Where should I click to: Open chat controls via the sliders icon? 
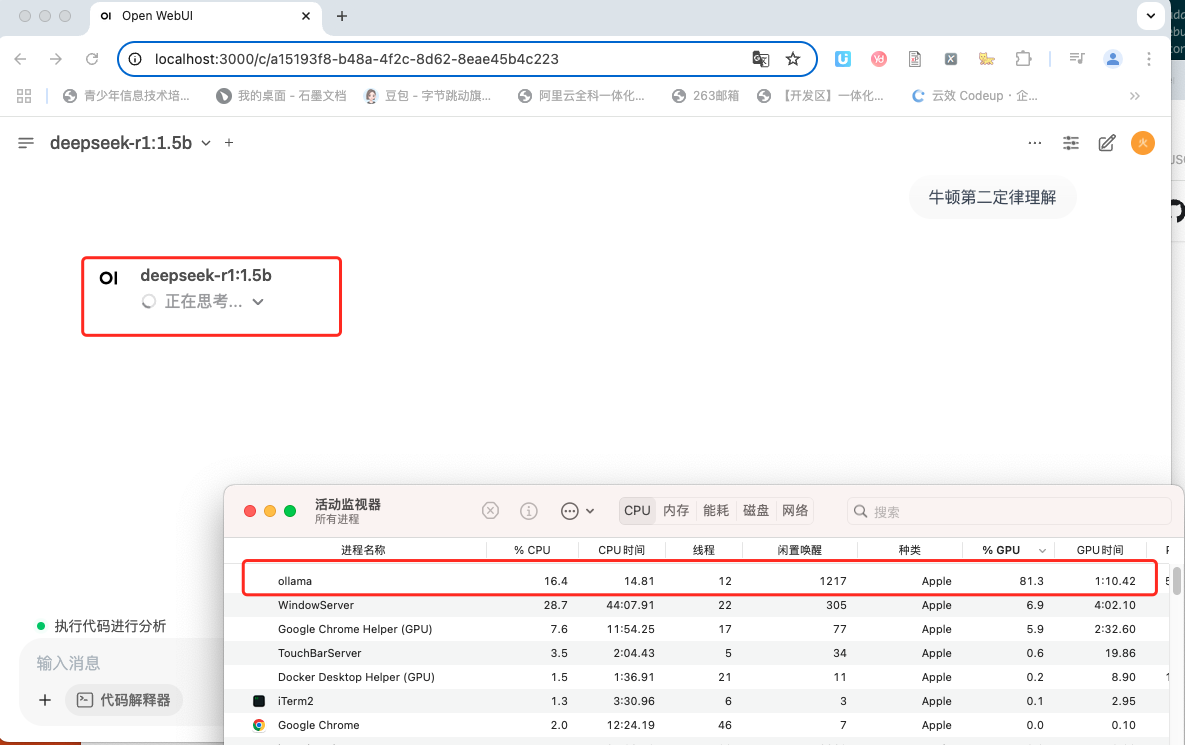pos(1070,143)
